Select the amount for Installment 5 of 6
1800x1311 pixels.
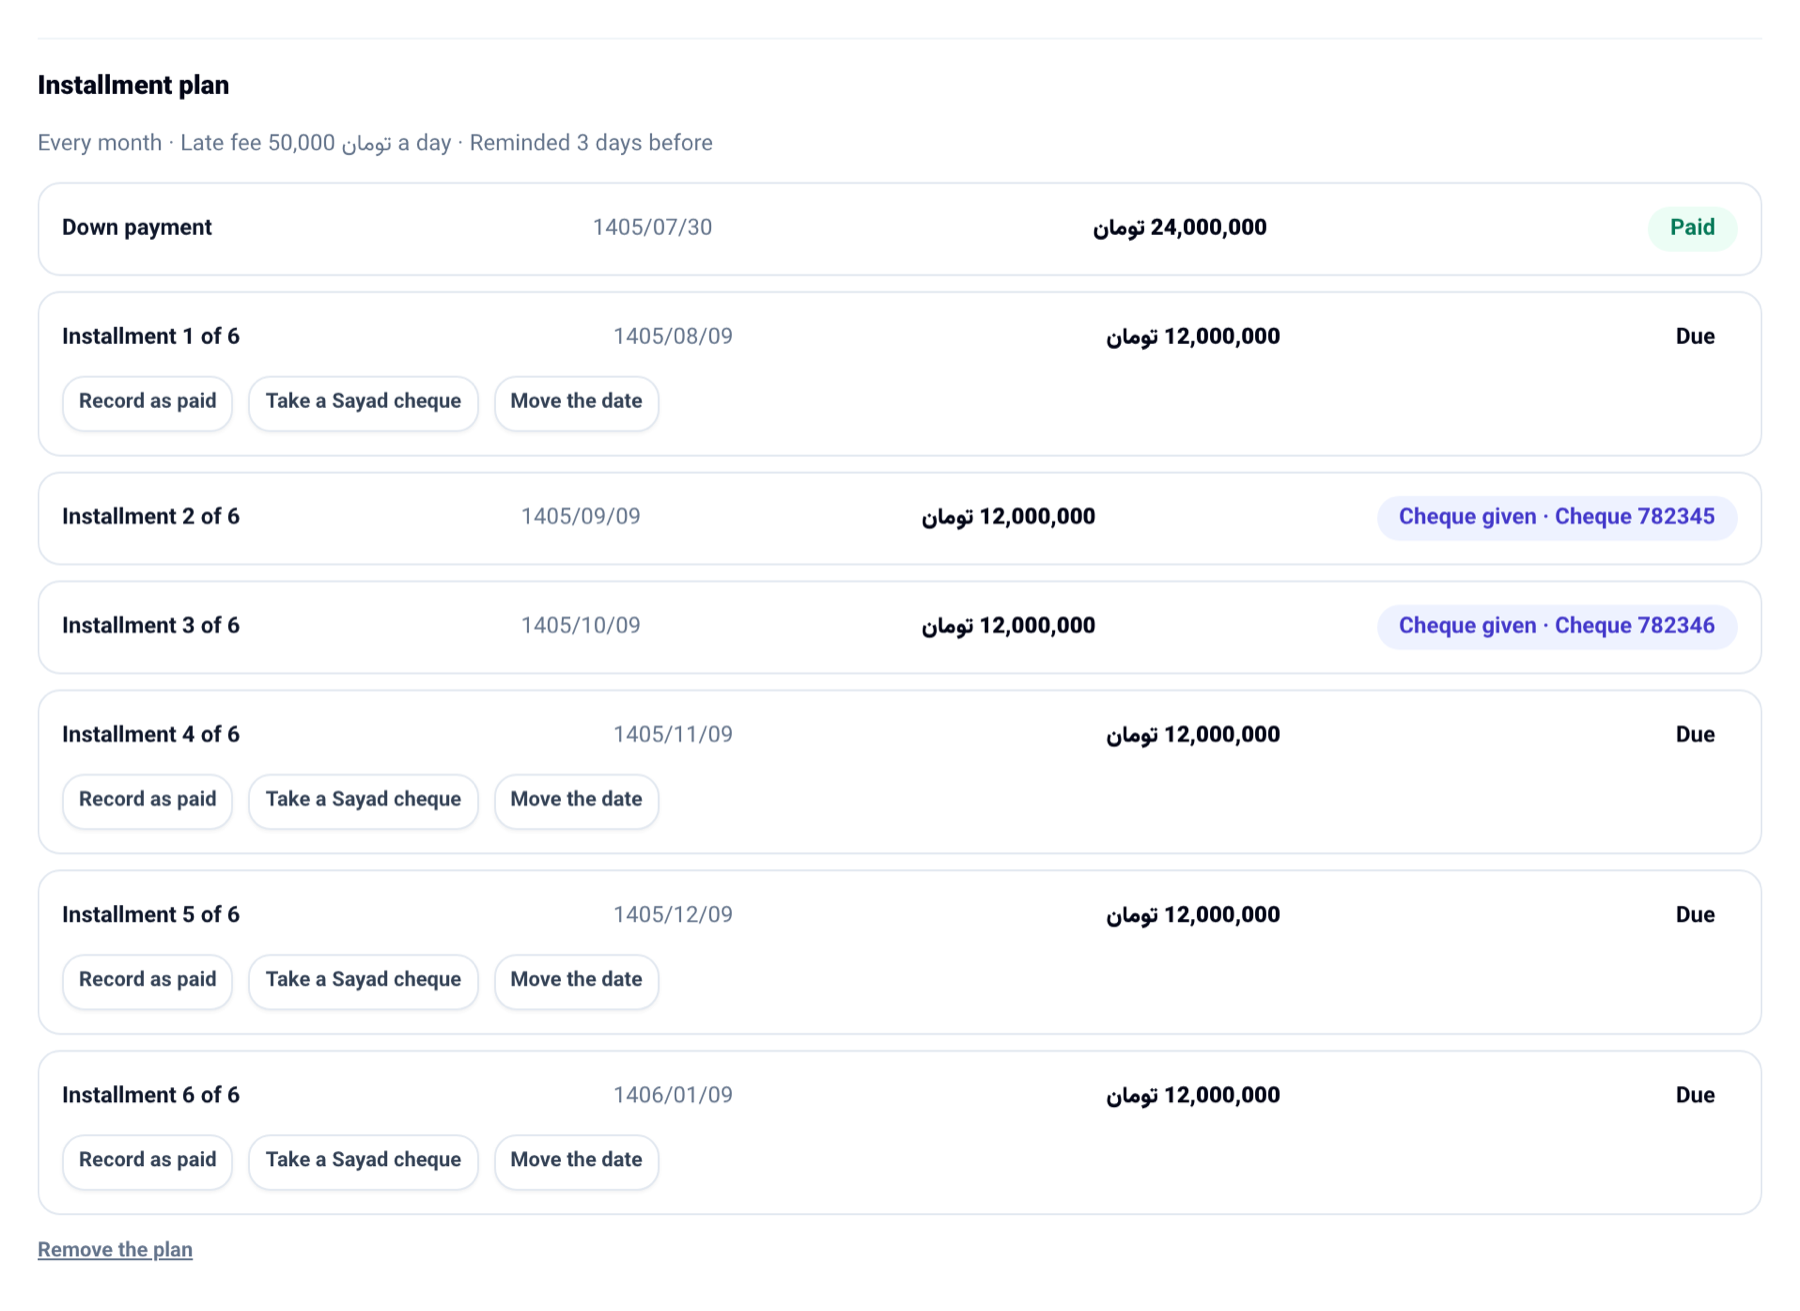coord(1192,915)
